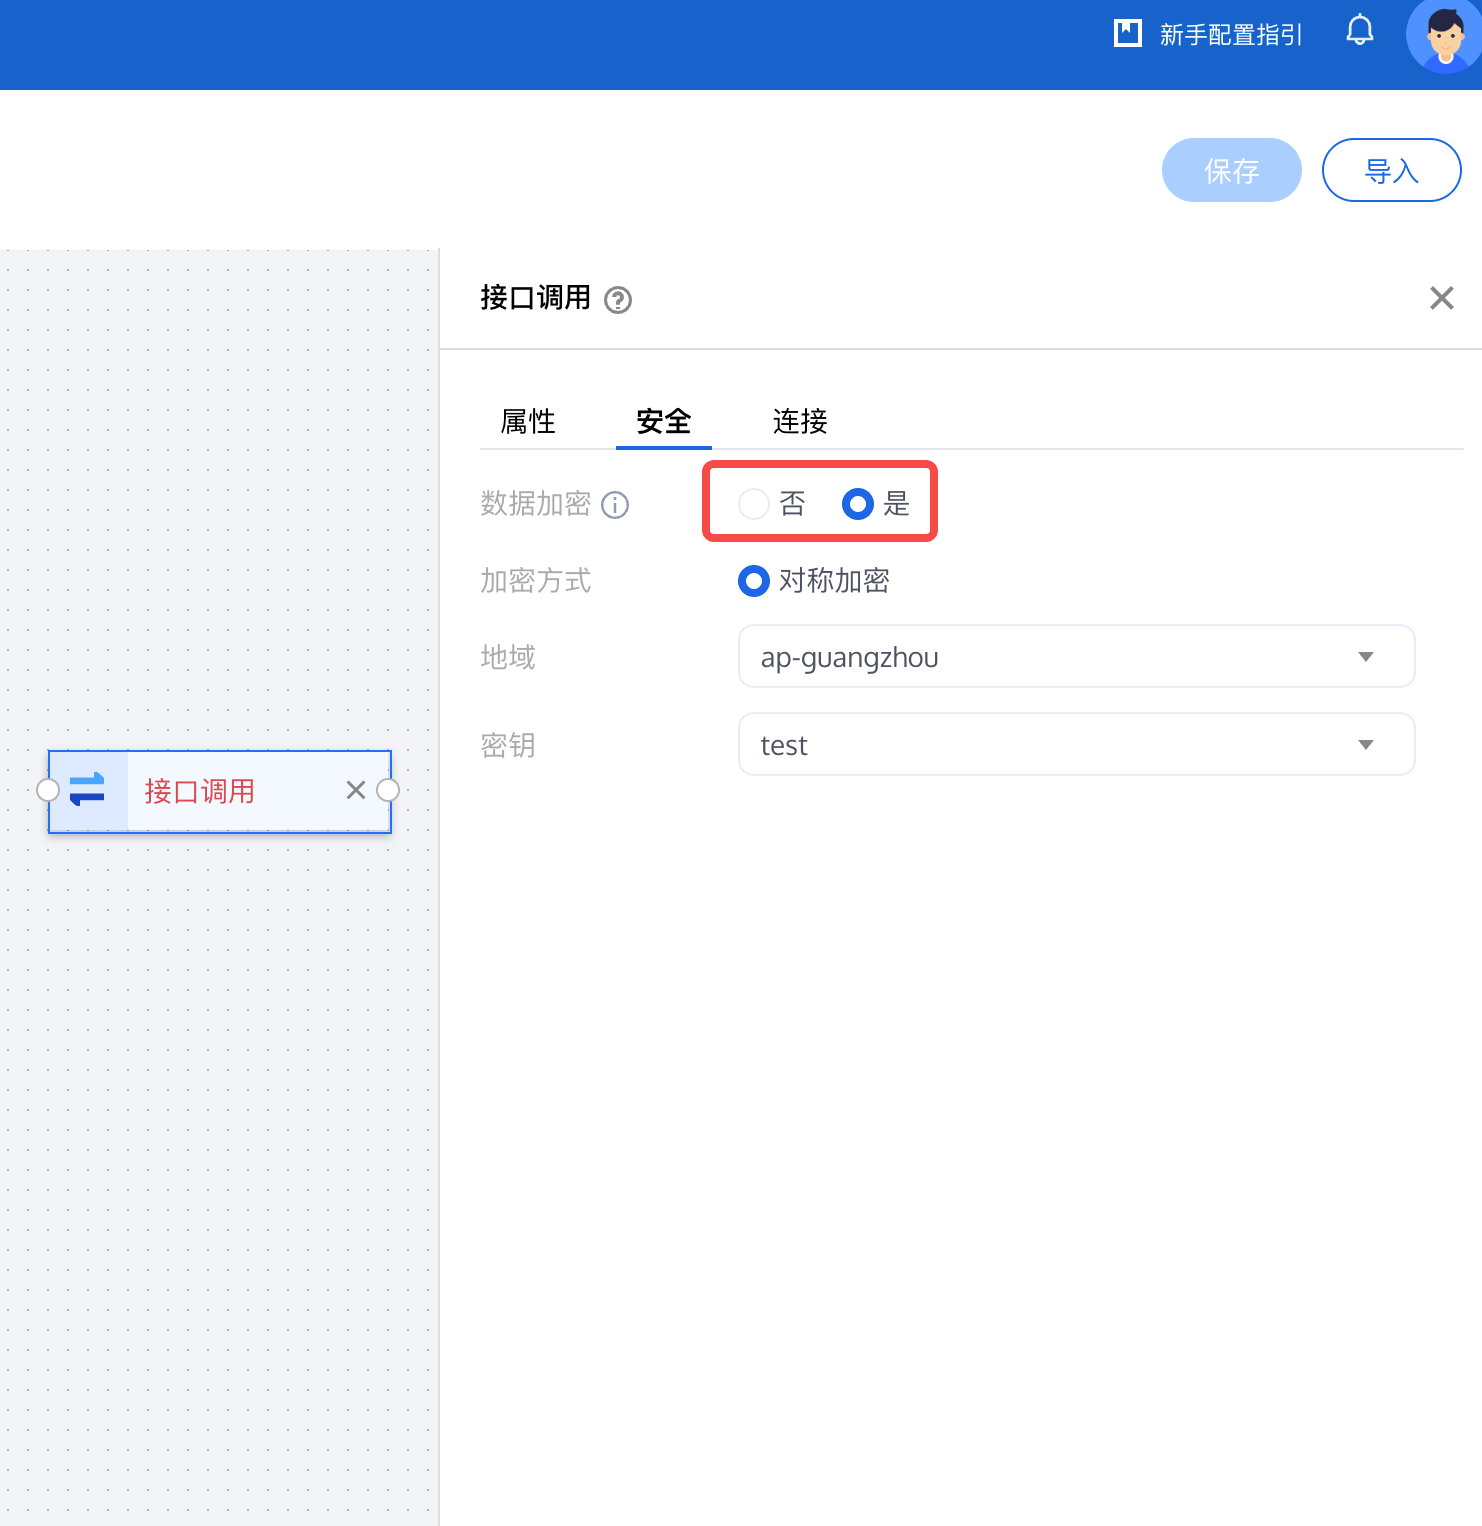Click info icon beside 数据加密 label

tap(615, 505)
